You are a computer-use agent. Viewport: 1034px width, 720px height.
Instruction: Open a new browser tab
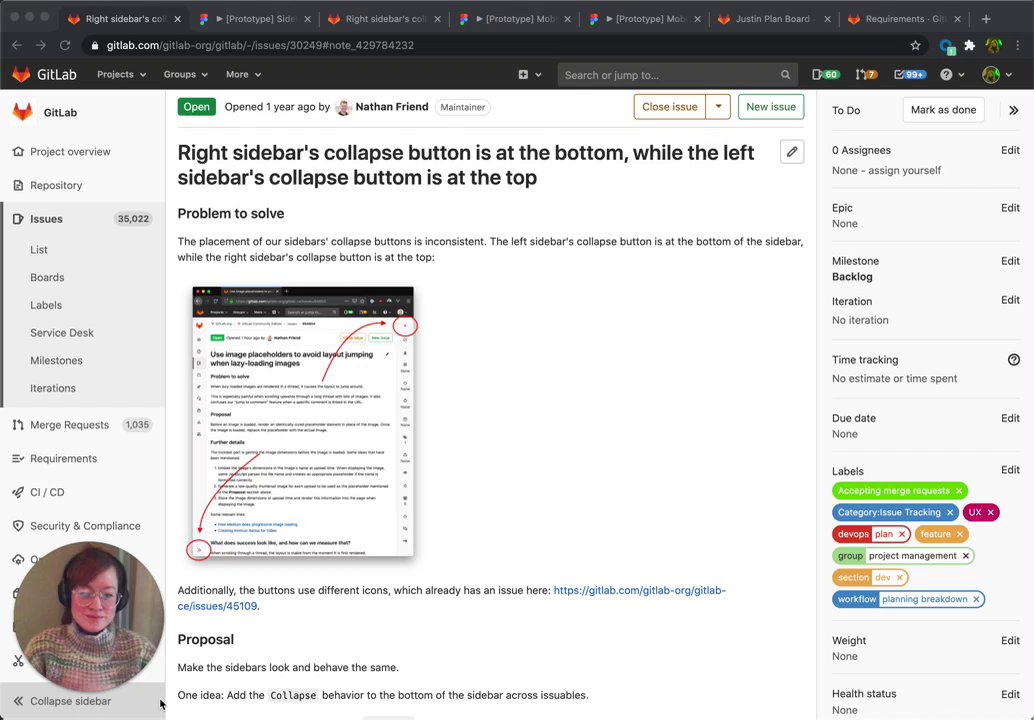coord(986,19)
